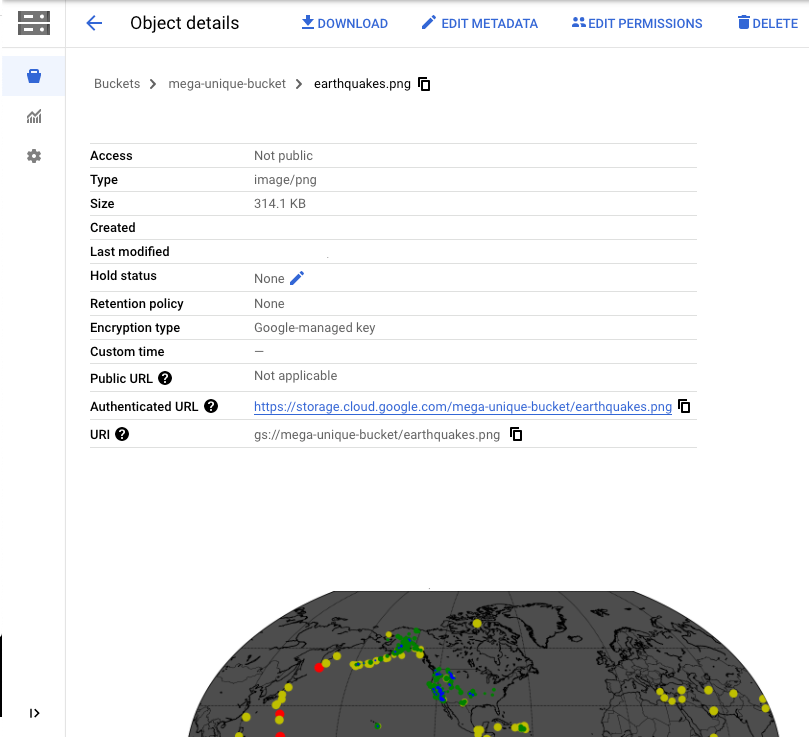This screenshot has height=737, width=809.
Task: Open the Cloud Storage product logo
Action: (x=33, y=23)
